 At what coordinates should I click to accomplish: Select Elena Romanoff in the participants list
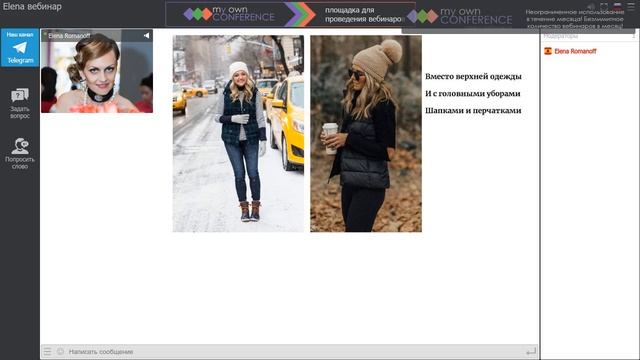click(575, 51)
